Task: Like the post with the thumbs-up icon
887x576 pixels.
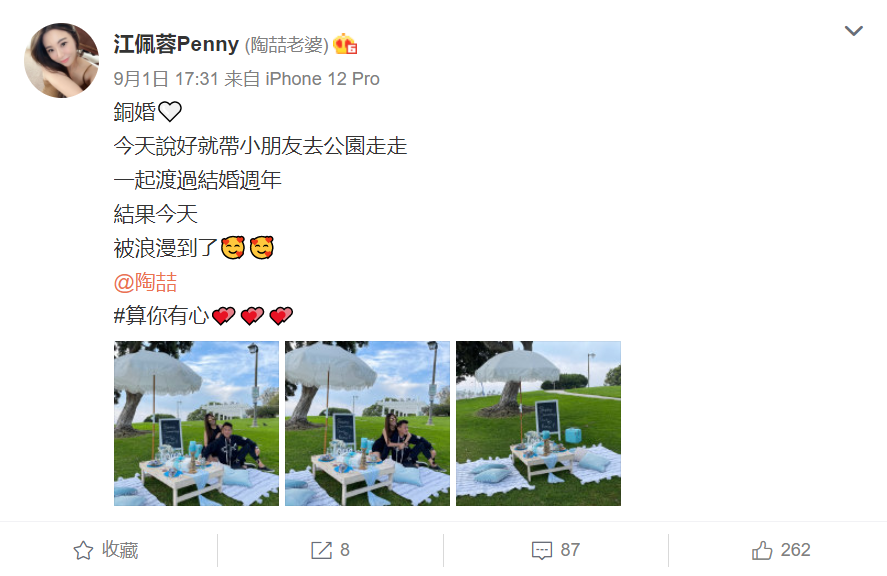Action: click(x=762, y=550)
